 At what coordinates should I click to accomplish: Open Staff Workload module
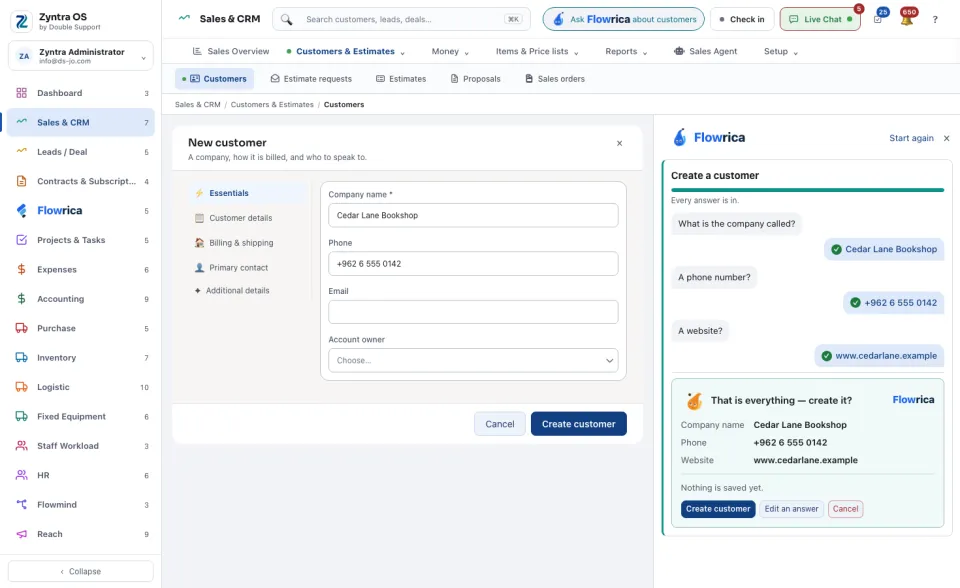coord(81,446)
